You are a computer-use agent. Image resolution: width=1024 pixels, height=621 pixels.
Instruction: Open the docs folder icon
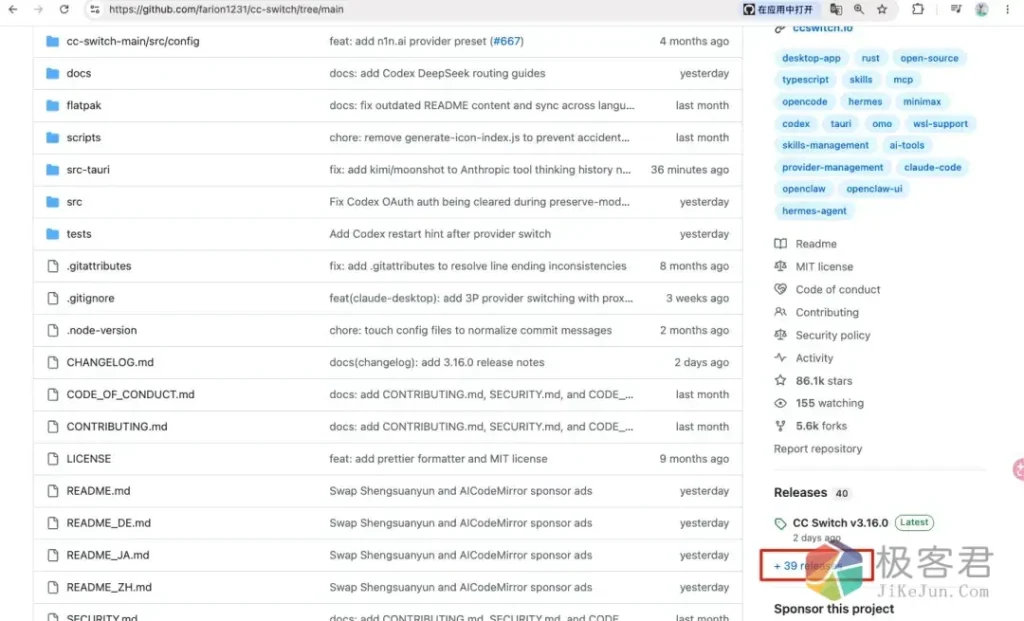click(x=53, y=73)
